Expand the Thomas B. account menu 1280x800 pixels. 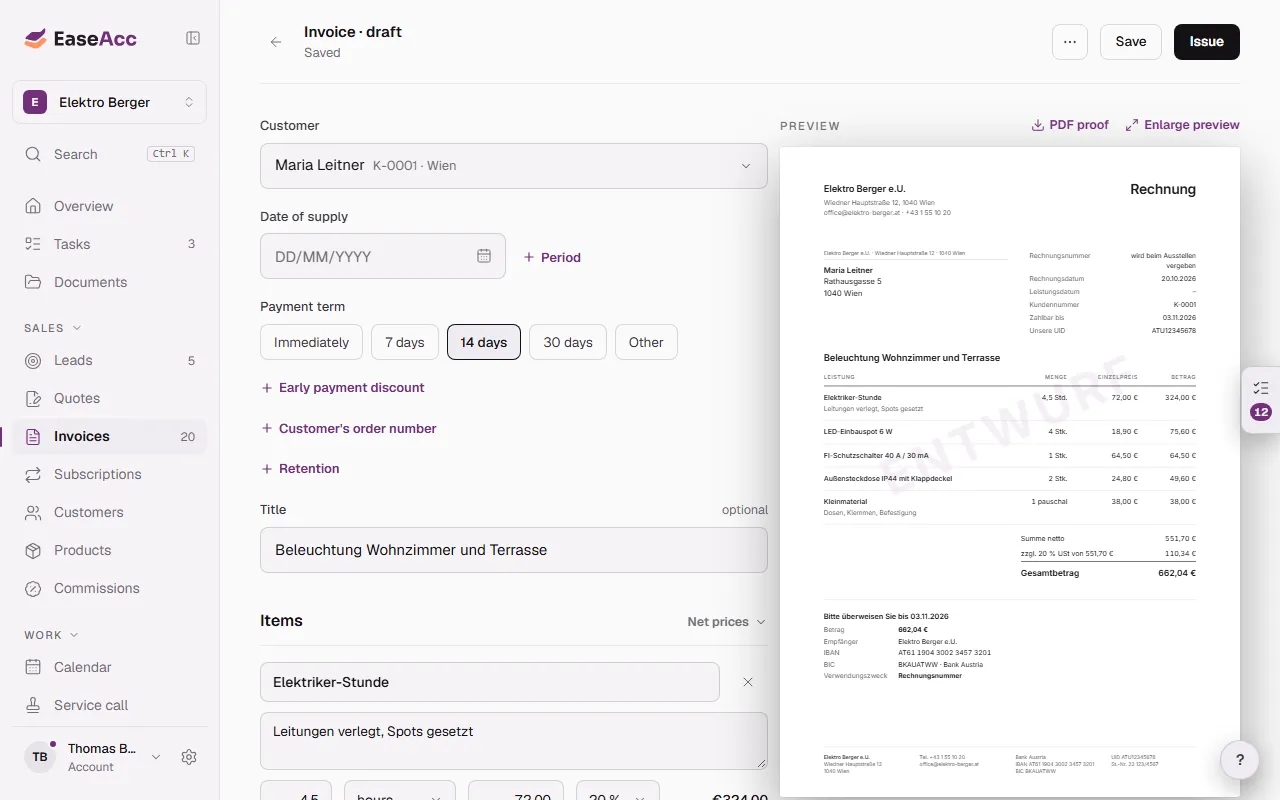point(94,757)
